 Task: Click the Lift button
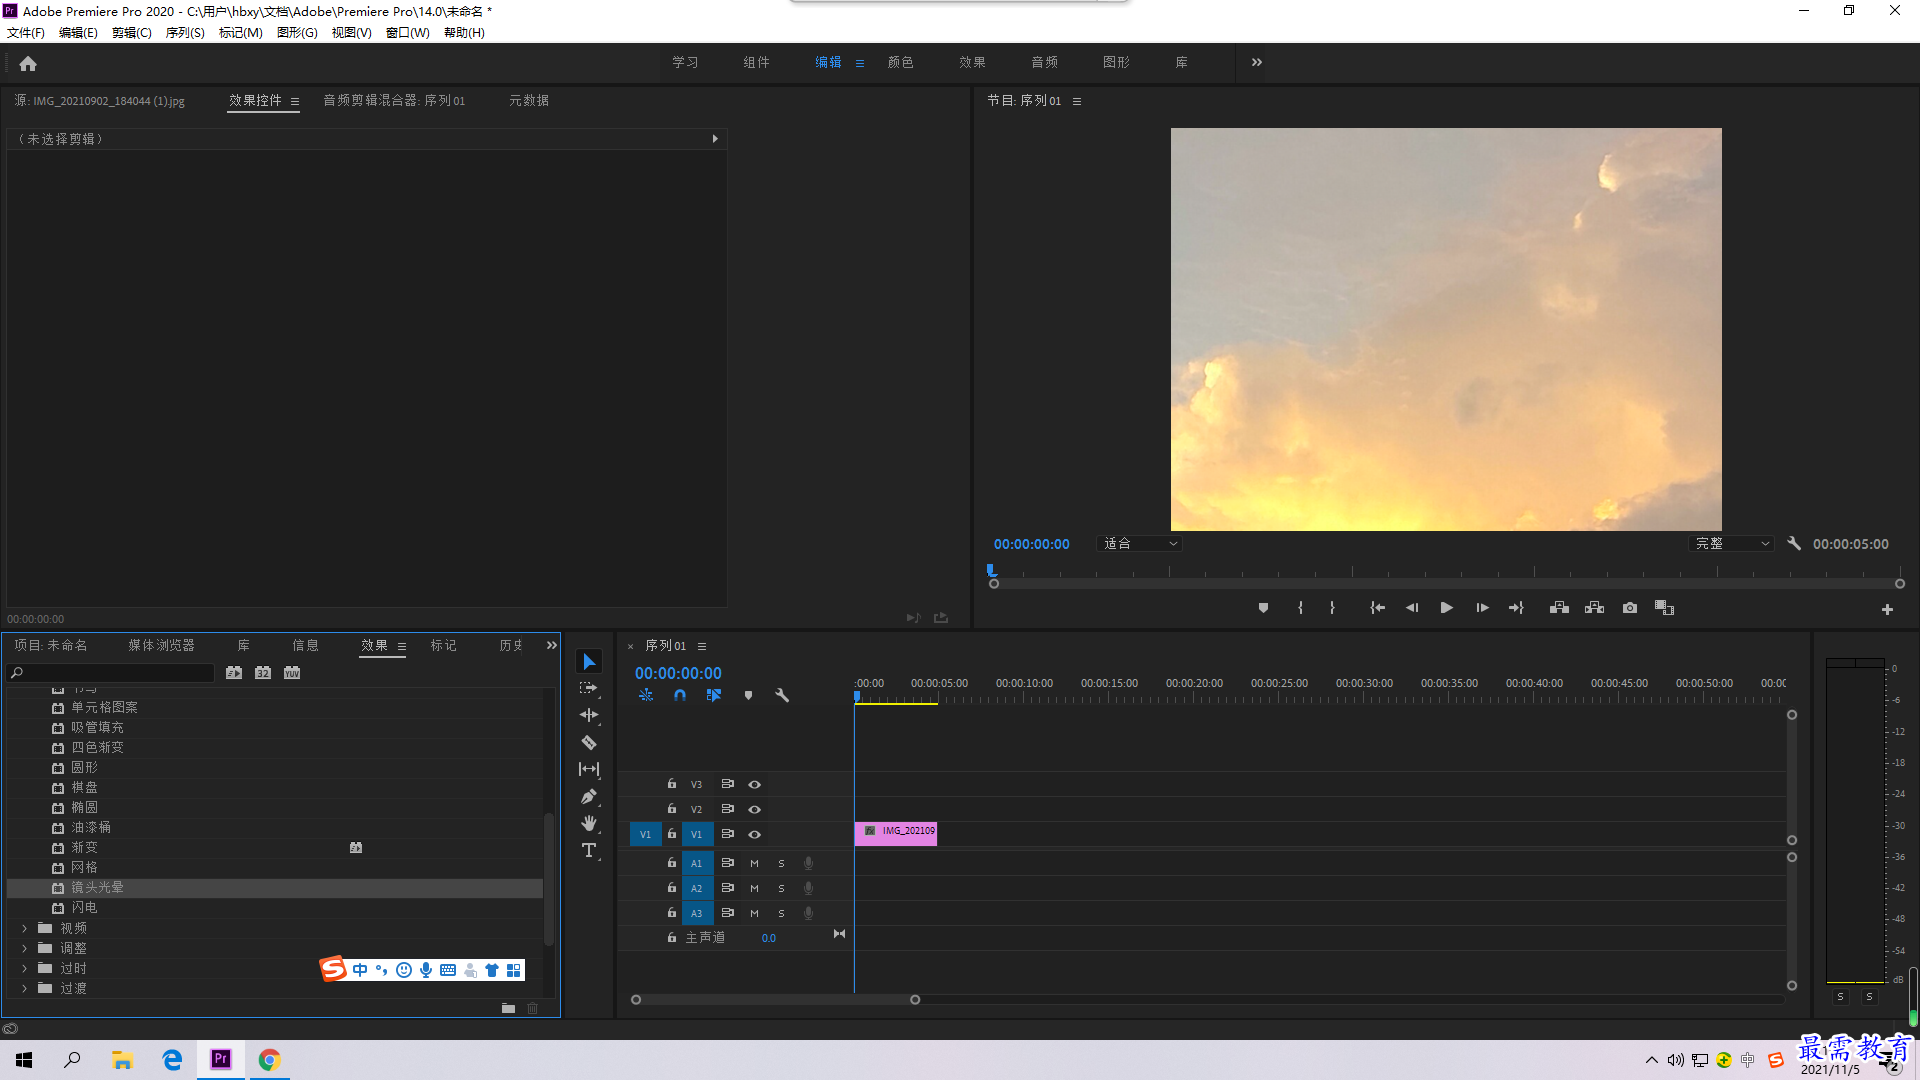point(1559,608)
